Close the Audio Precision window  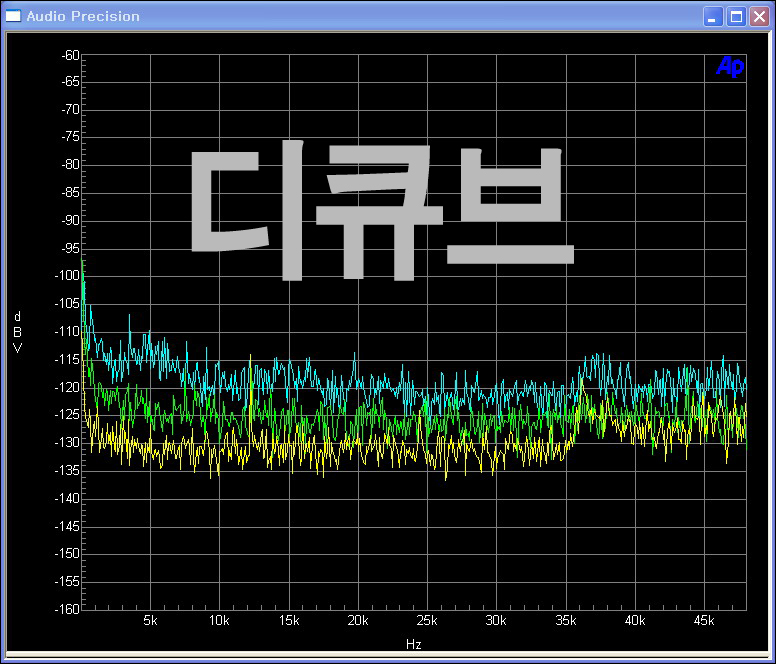pos(759,16)
